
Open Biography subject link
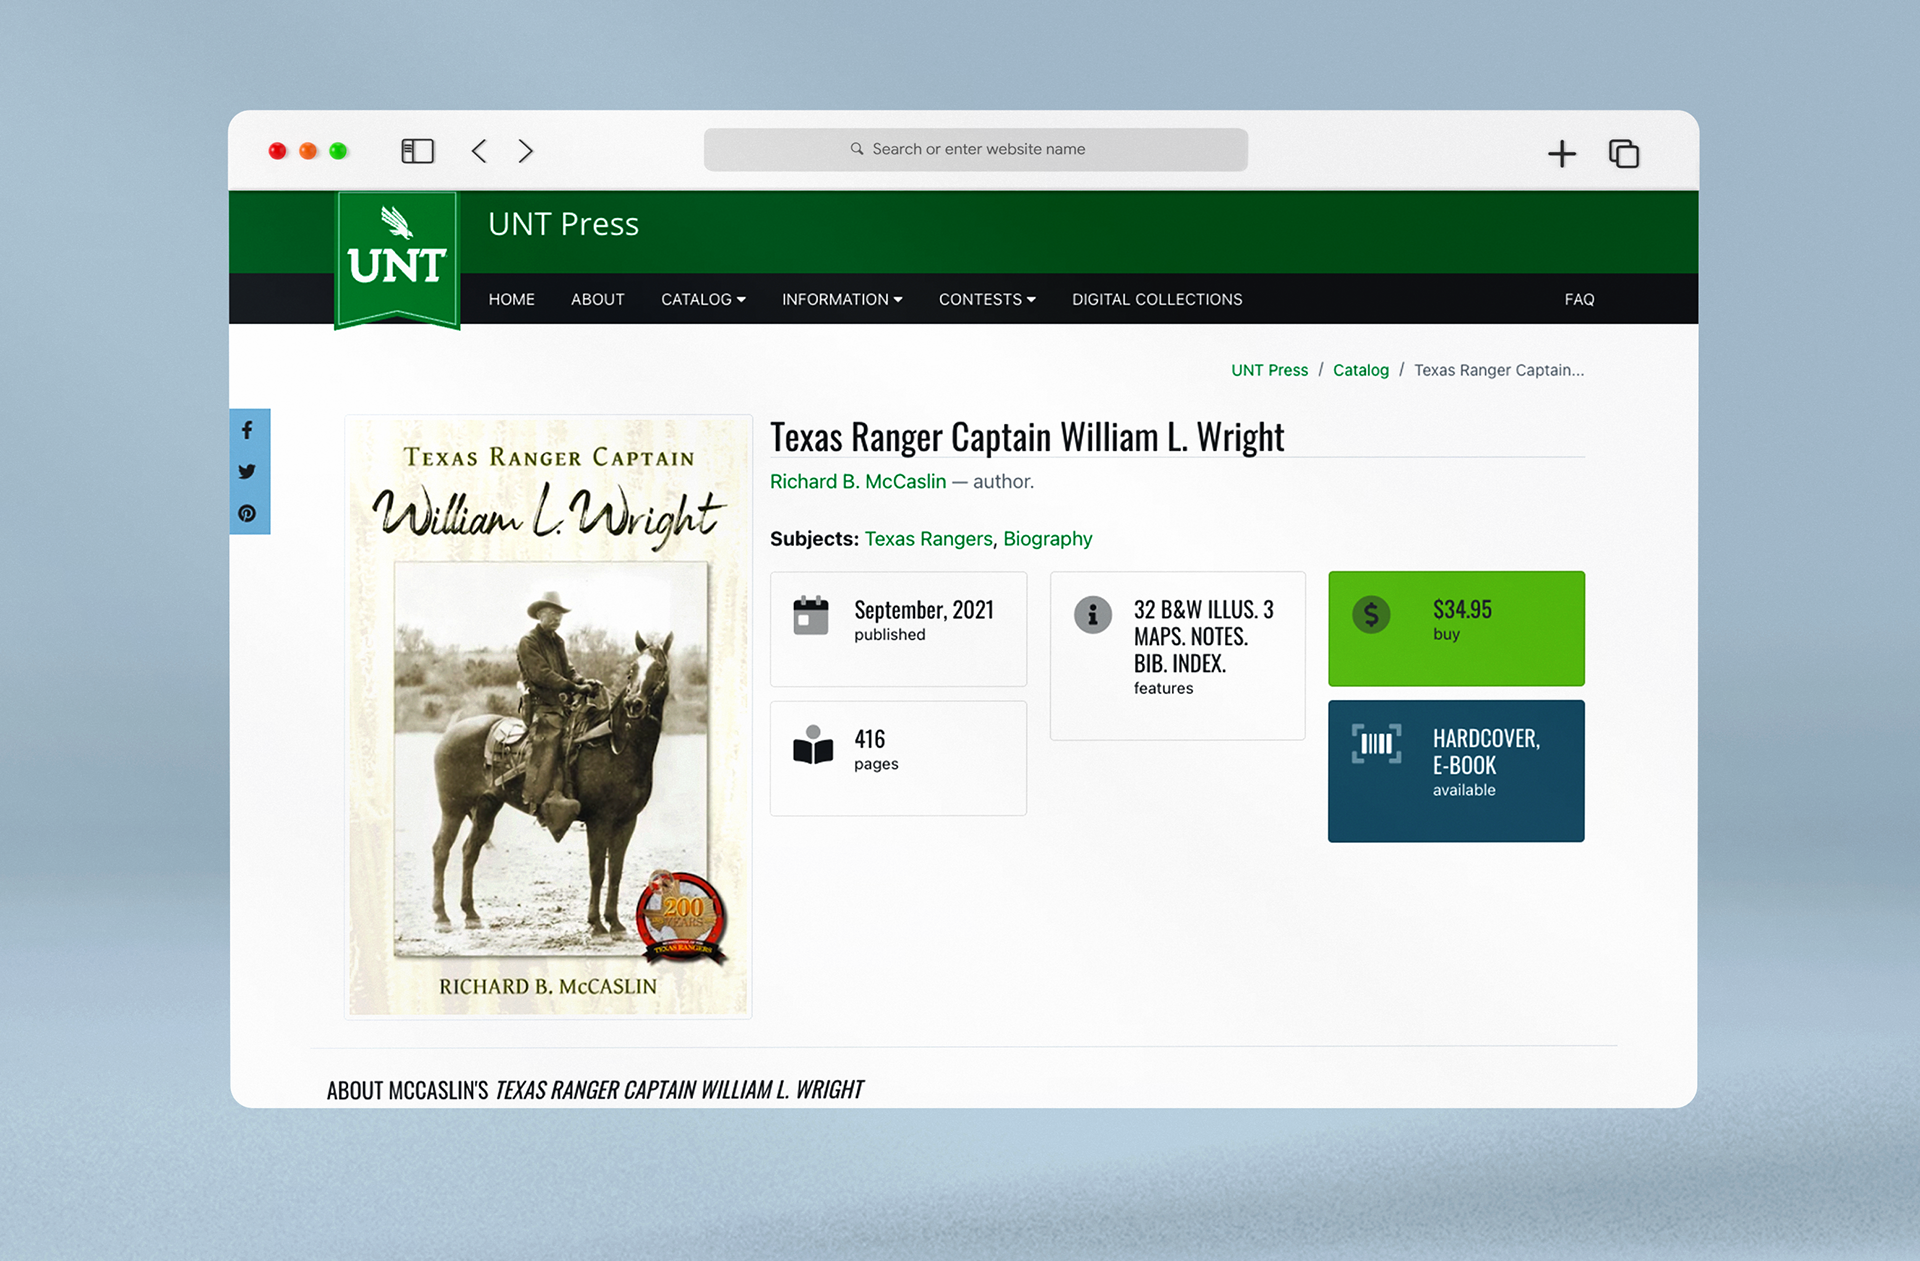1047,539
